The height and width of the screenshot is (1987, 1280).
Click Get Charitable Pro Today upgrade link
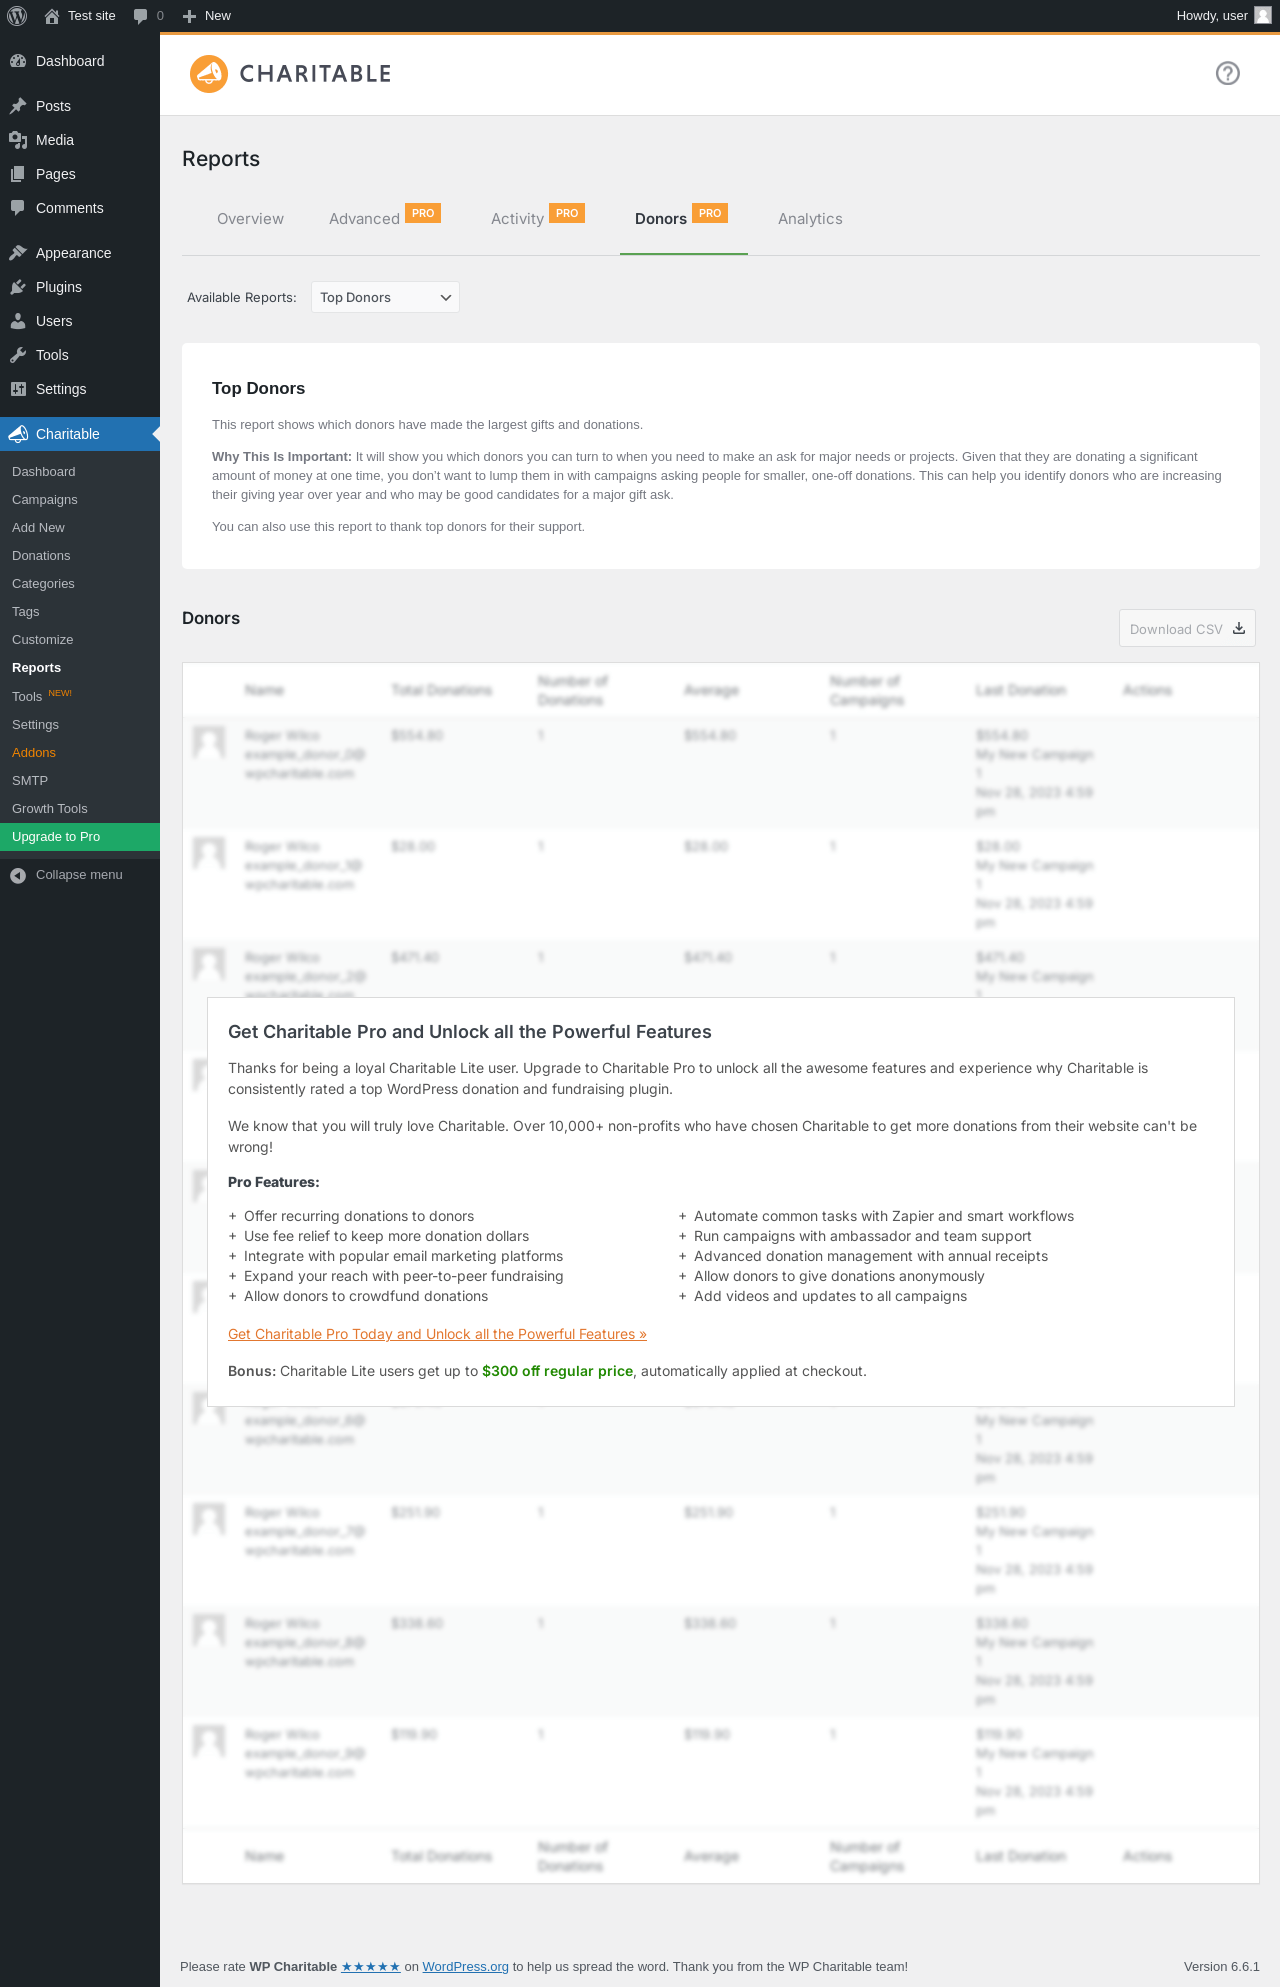click(437, 1334)
